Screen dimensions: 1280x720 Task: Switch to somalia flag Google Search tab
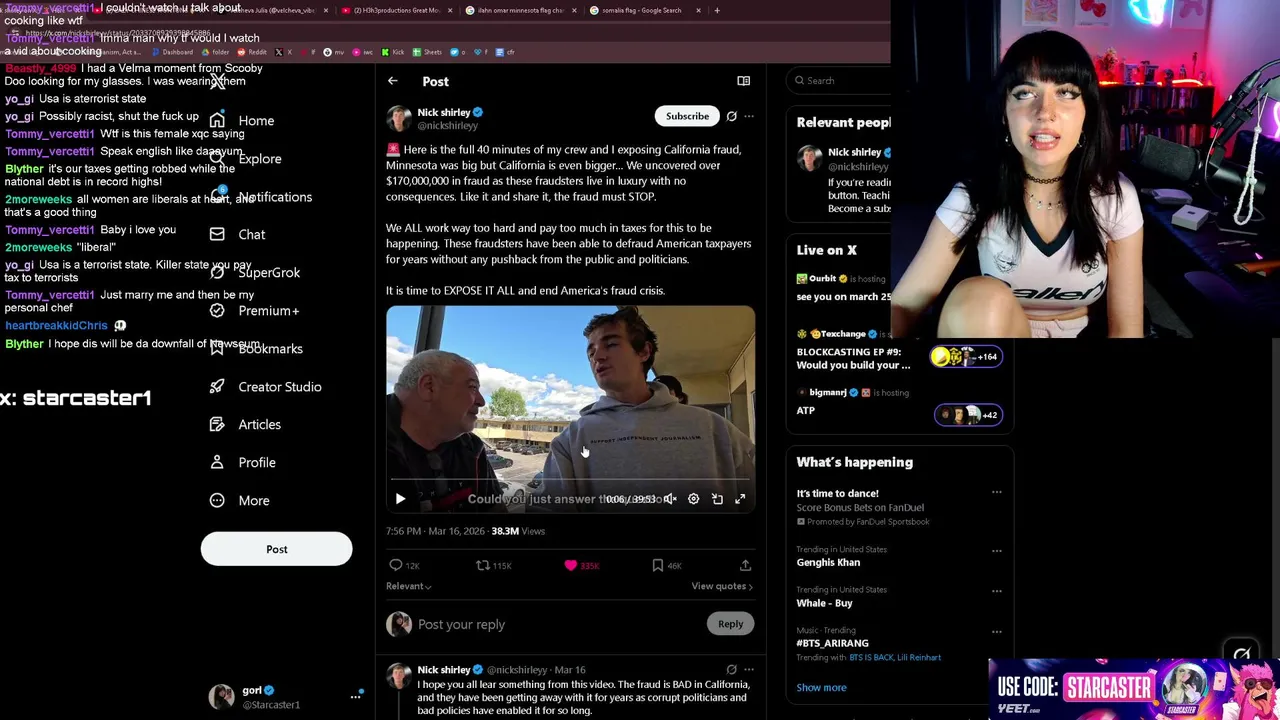tap(640, 11)
